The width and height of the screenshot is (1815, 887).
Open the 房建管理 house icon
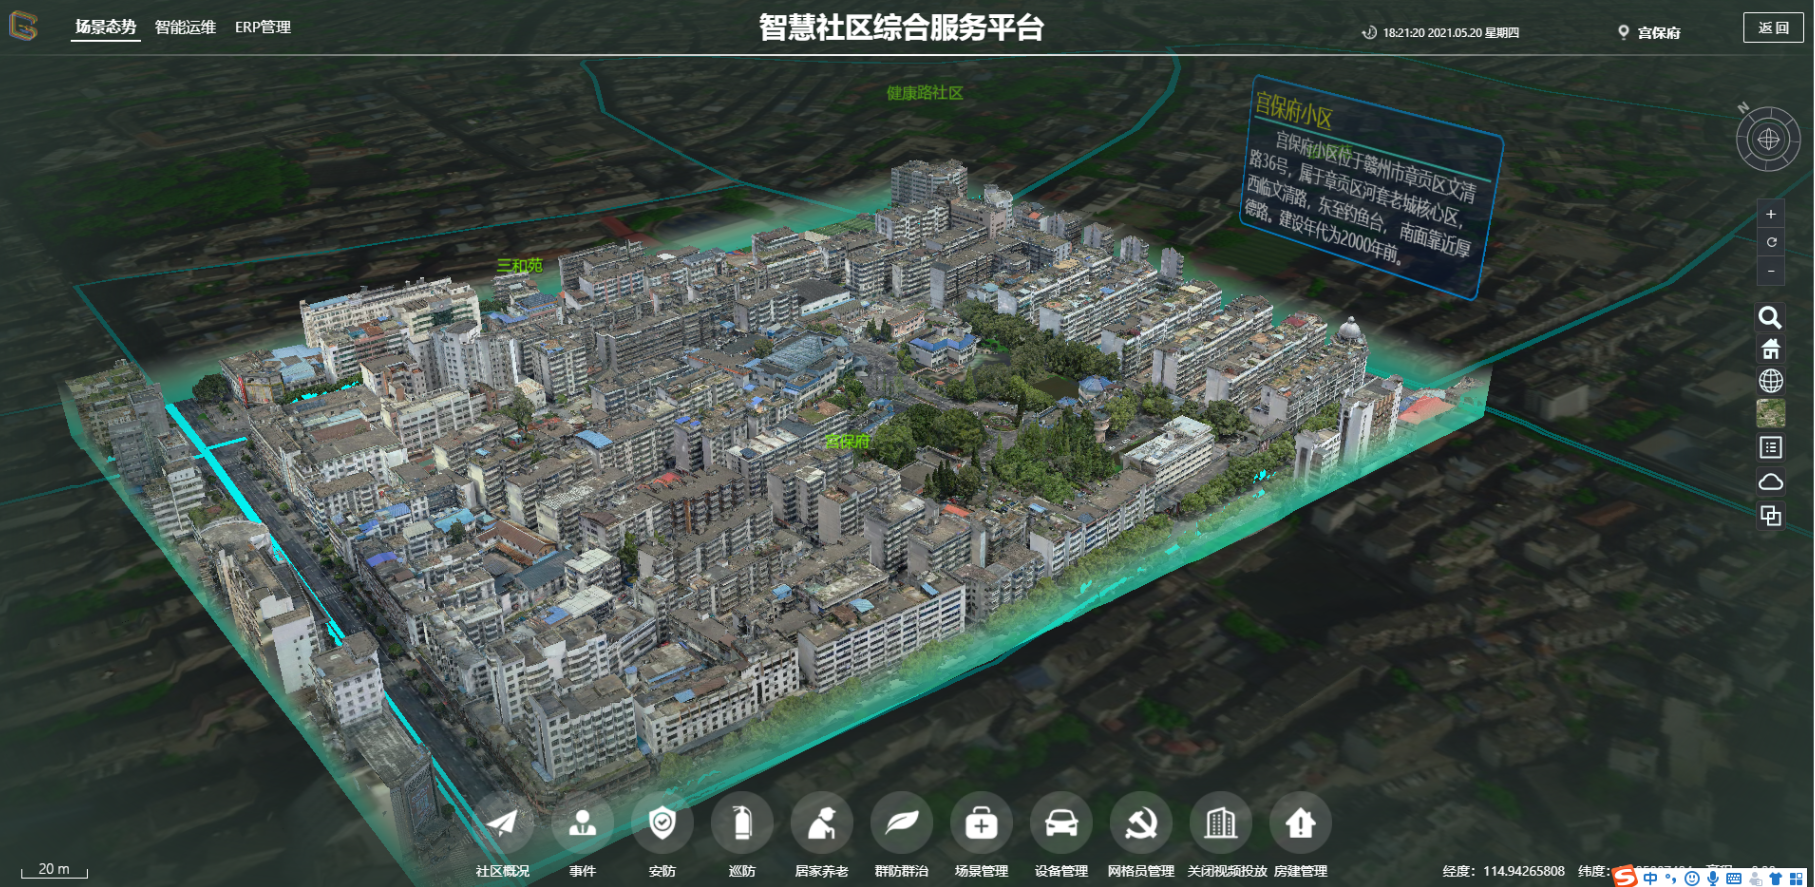pyautogui.click(x=1300, y=824)
